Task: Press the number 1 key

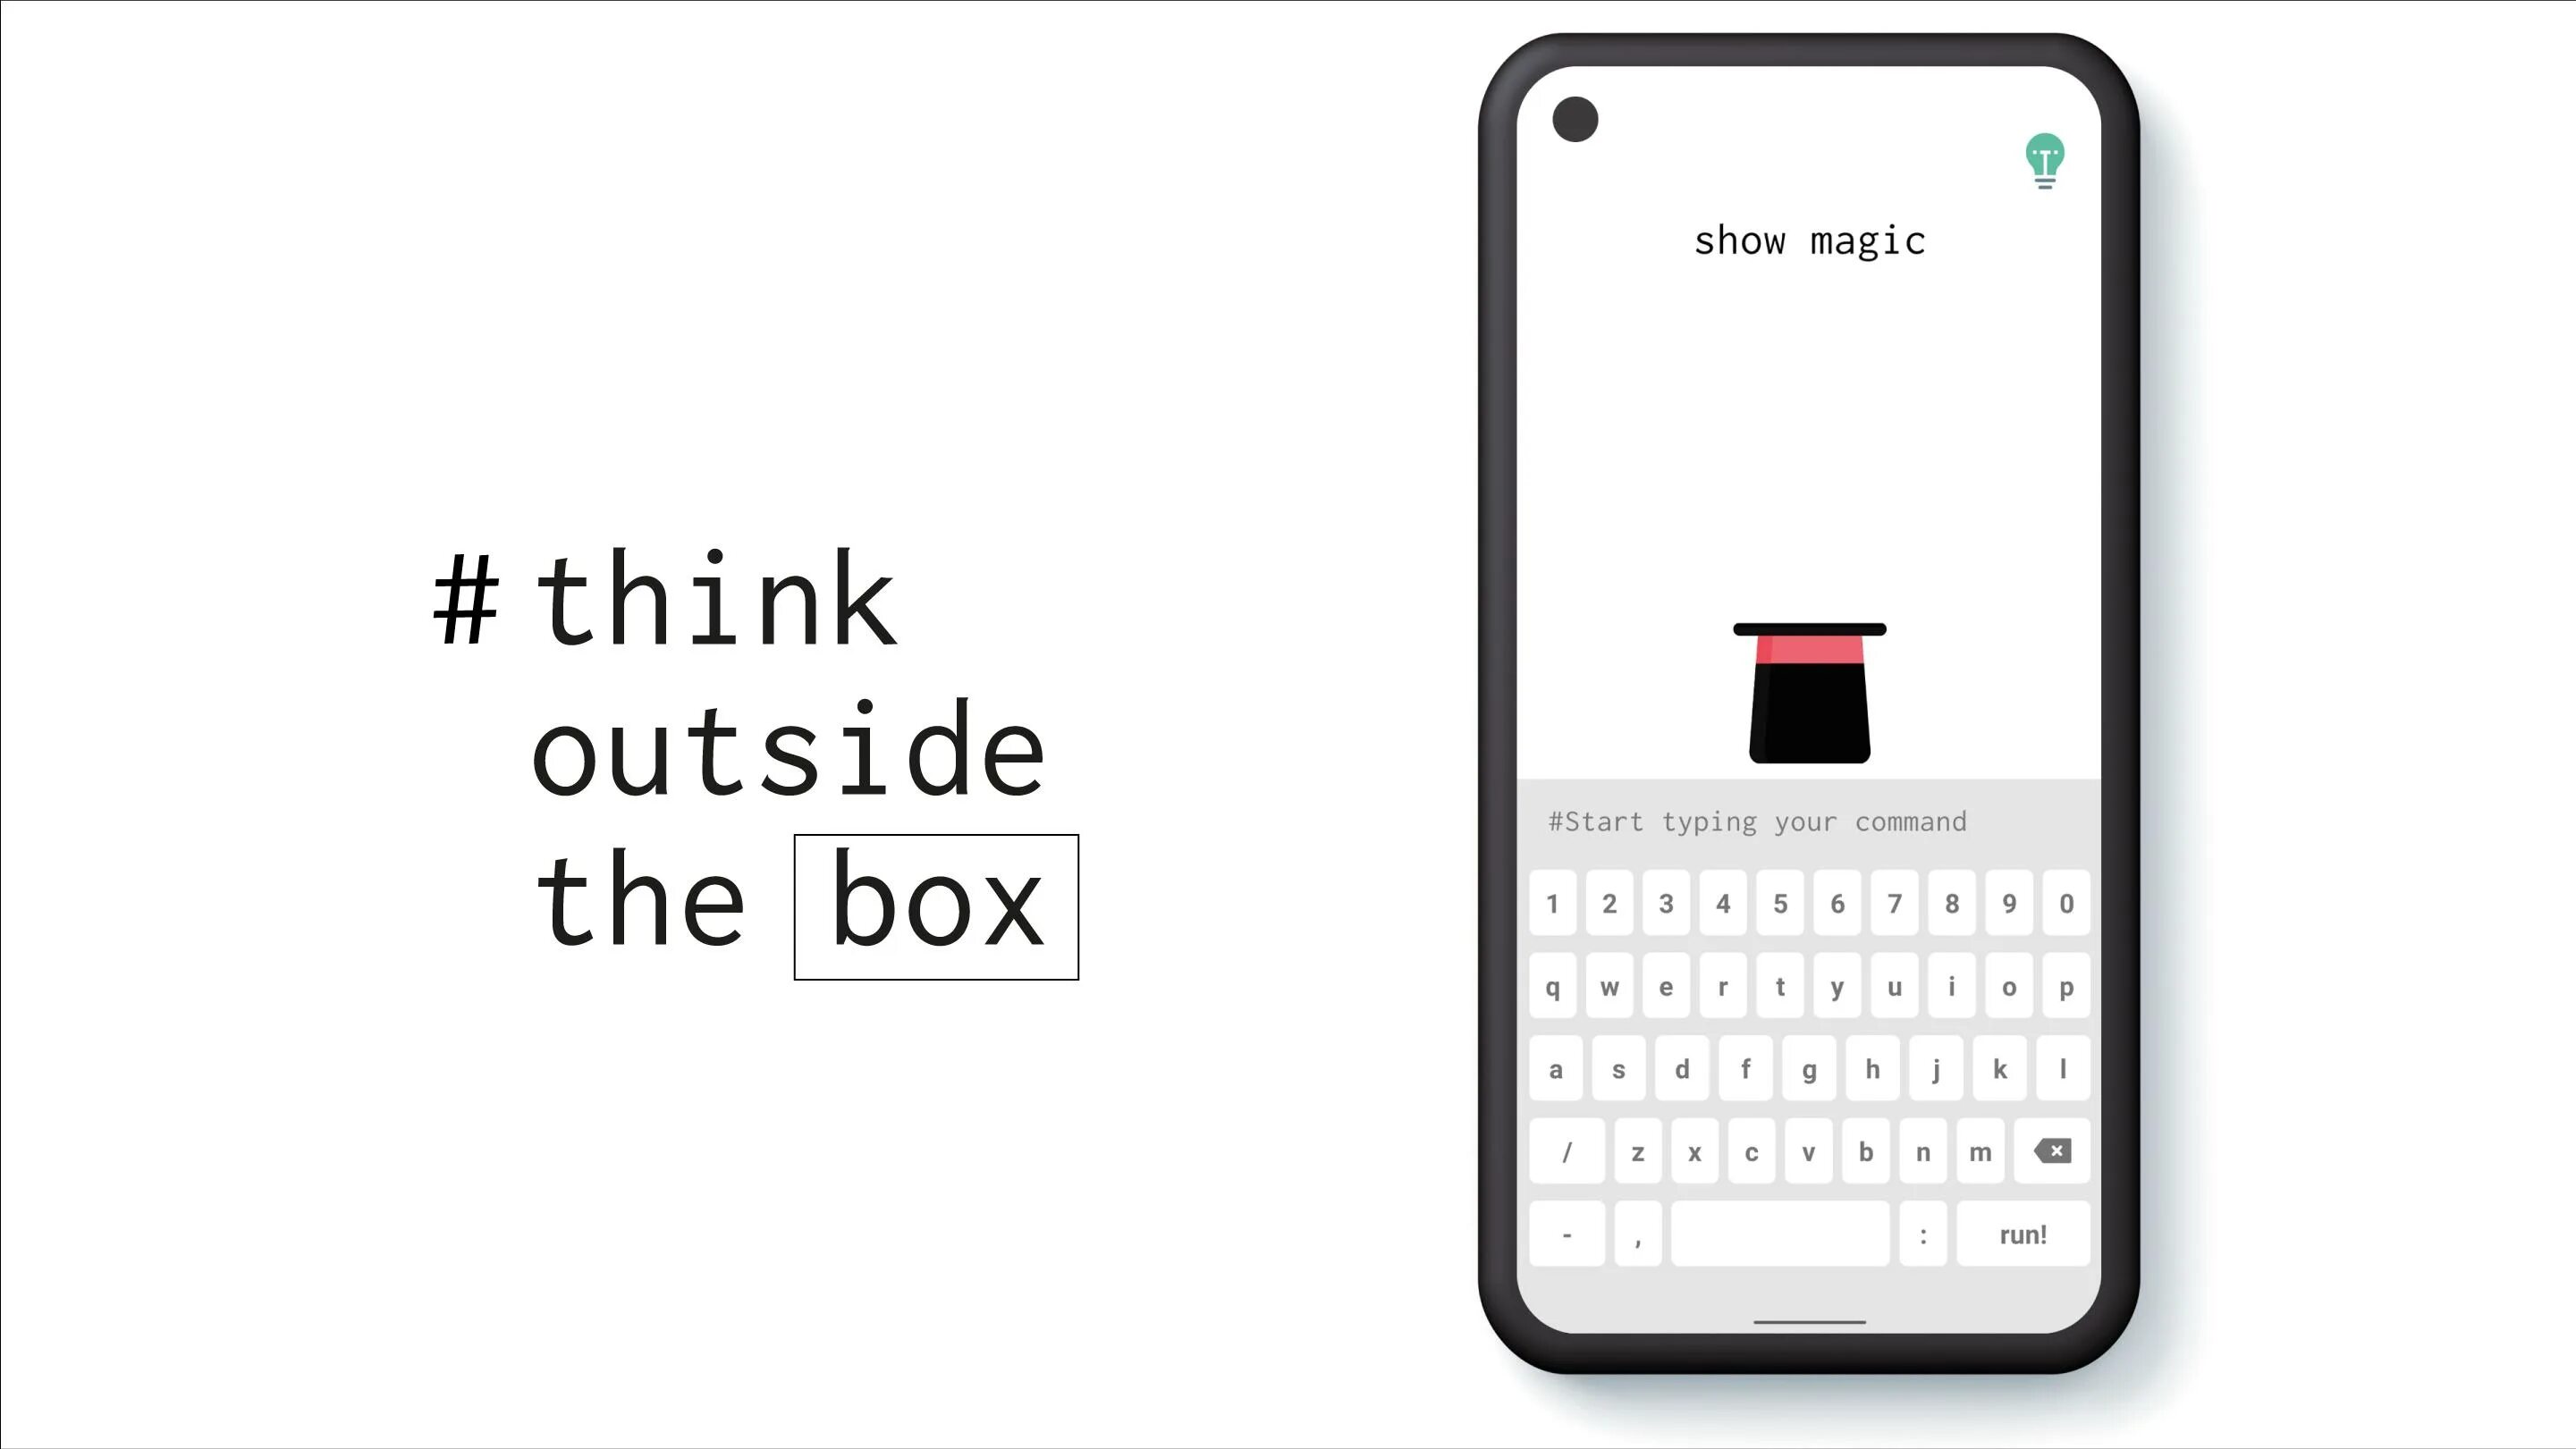Action: [x=1553, y=904]
